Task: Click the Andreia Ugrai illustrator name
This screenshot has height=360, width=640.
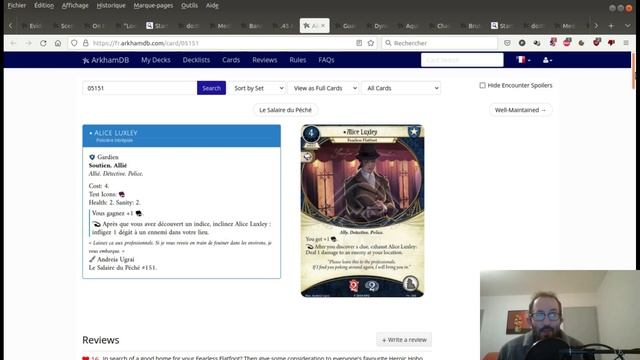Action: pyautogui.click(x=116, y=260)
